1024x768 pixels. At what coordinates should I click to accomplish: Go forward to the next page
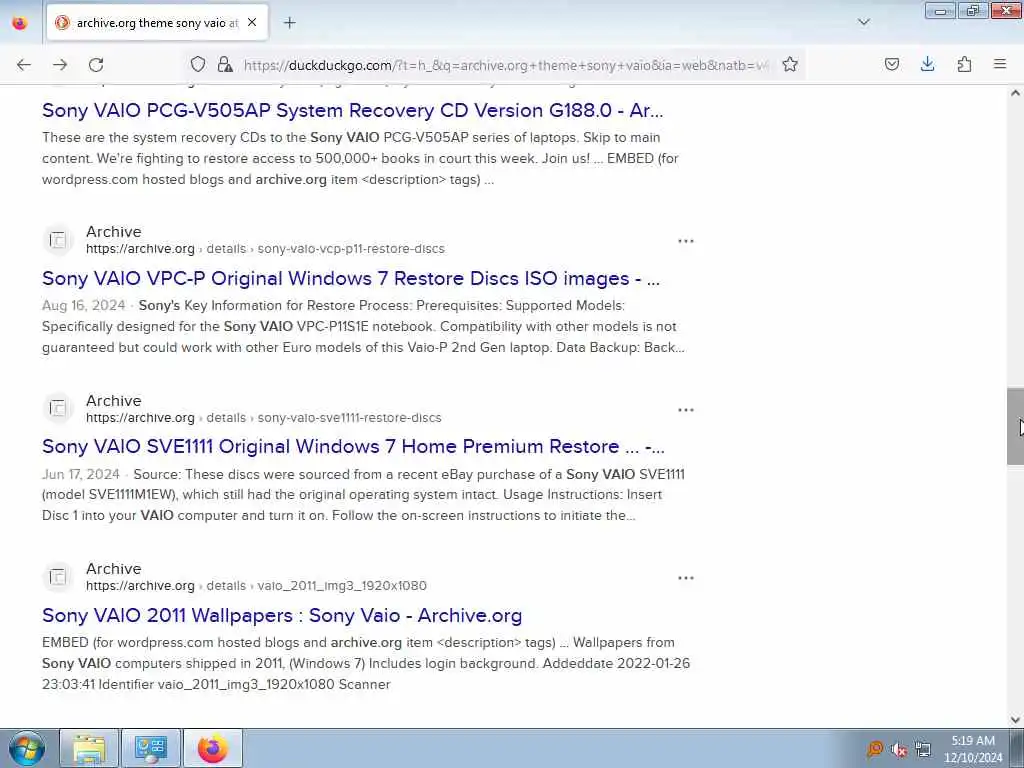[x=60, y=65]
